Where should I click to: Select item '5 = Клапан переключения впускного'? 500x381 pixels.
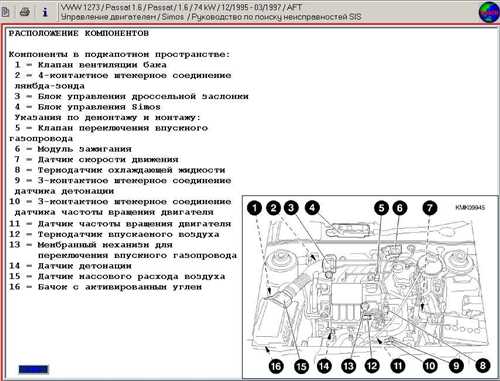tap(111, 128)
